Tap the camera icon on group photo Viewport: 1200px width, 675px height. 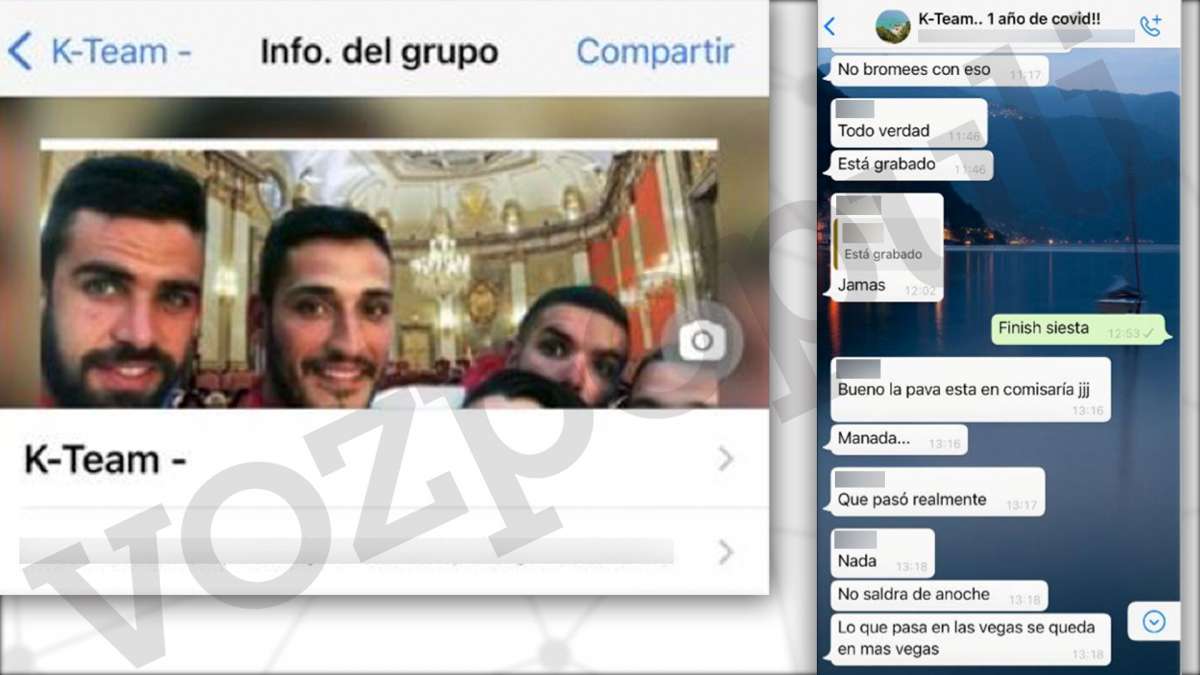(702, 342)
